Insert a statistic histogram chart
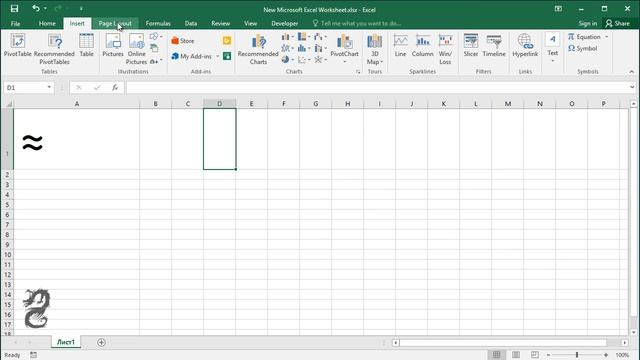 (304, 49)
